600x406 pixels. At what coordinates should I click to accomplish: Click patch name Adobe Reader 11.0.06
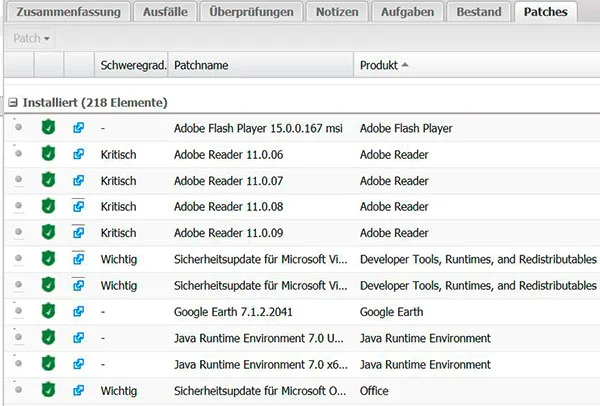[228, 155]
